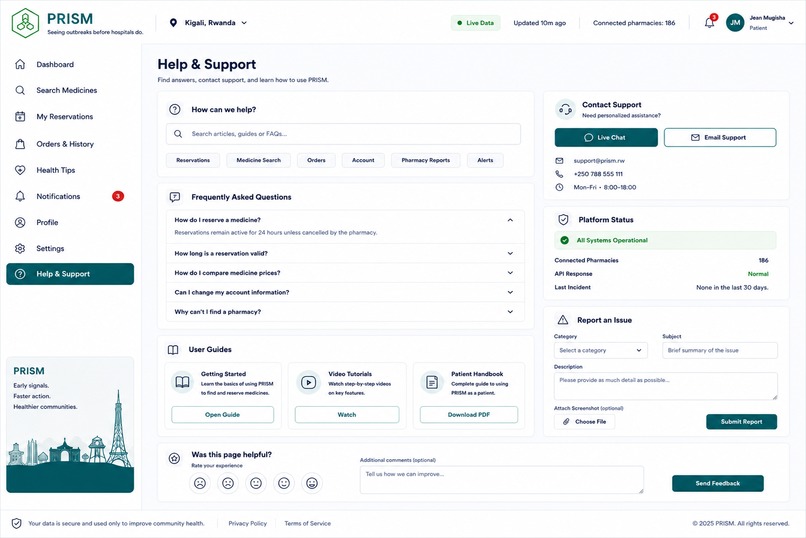Click Download PDF button
Screen dimensions: 806x538
click(x=469, y=415)
